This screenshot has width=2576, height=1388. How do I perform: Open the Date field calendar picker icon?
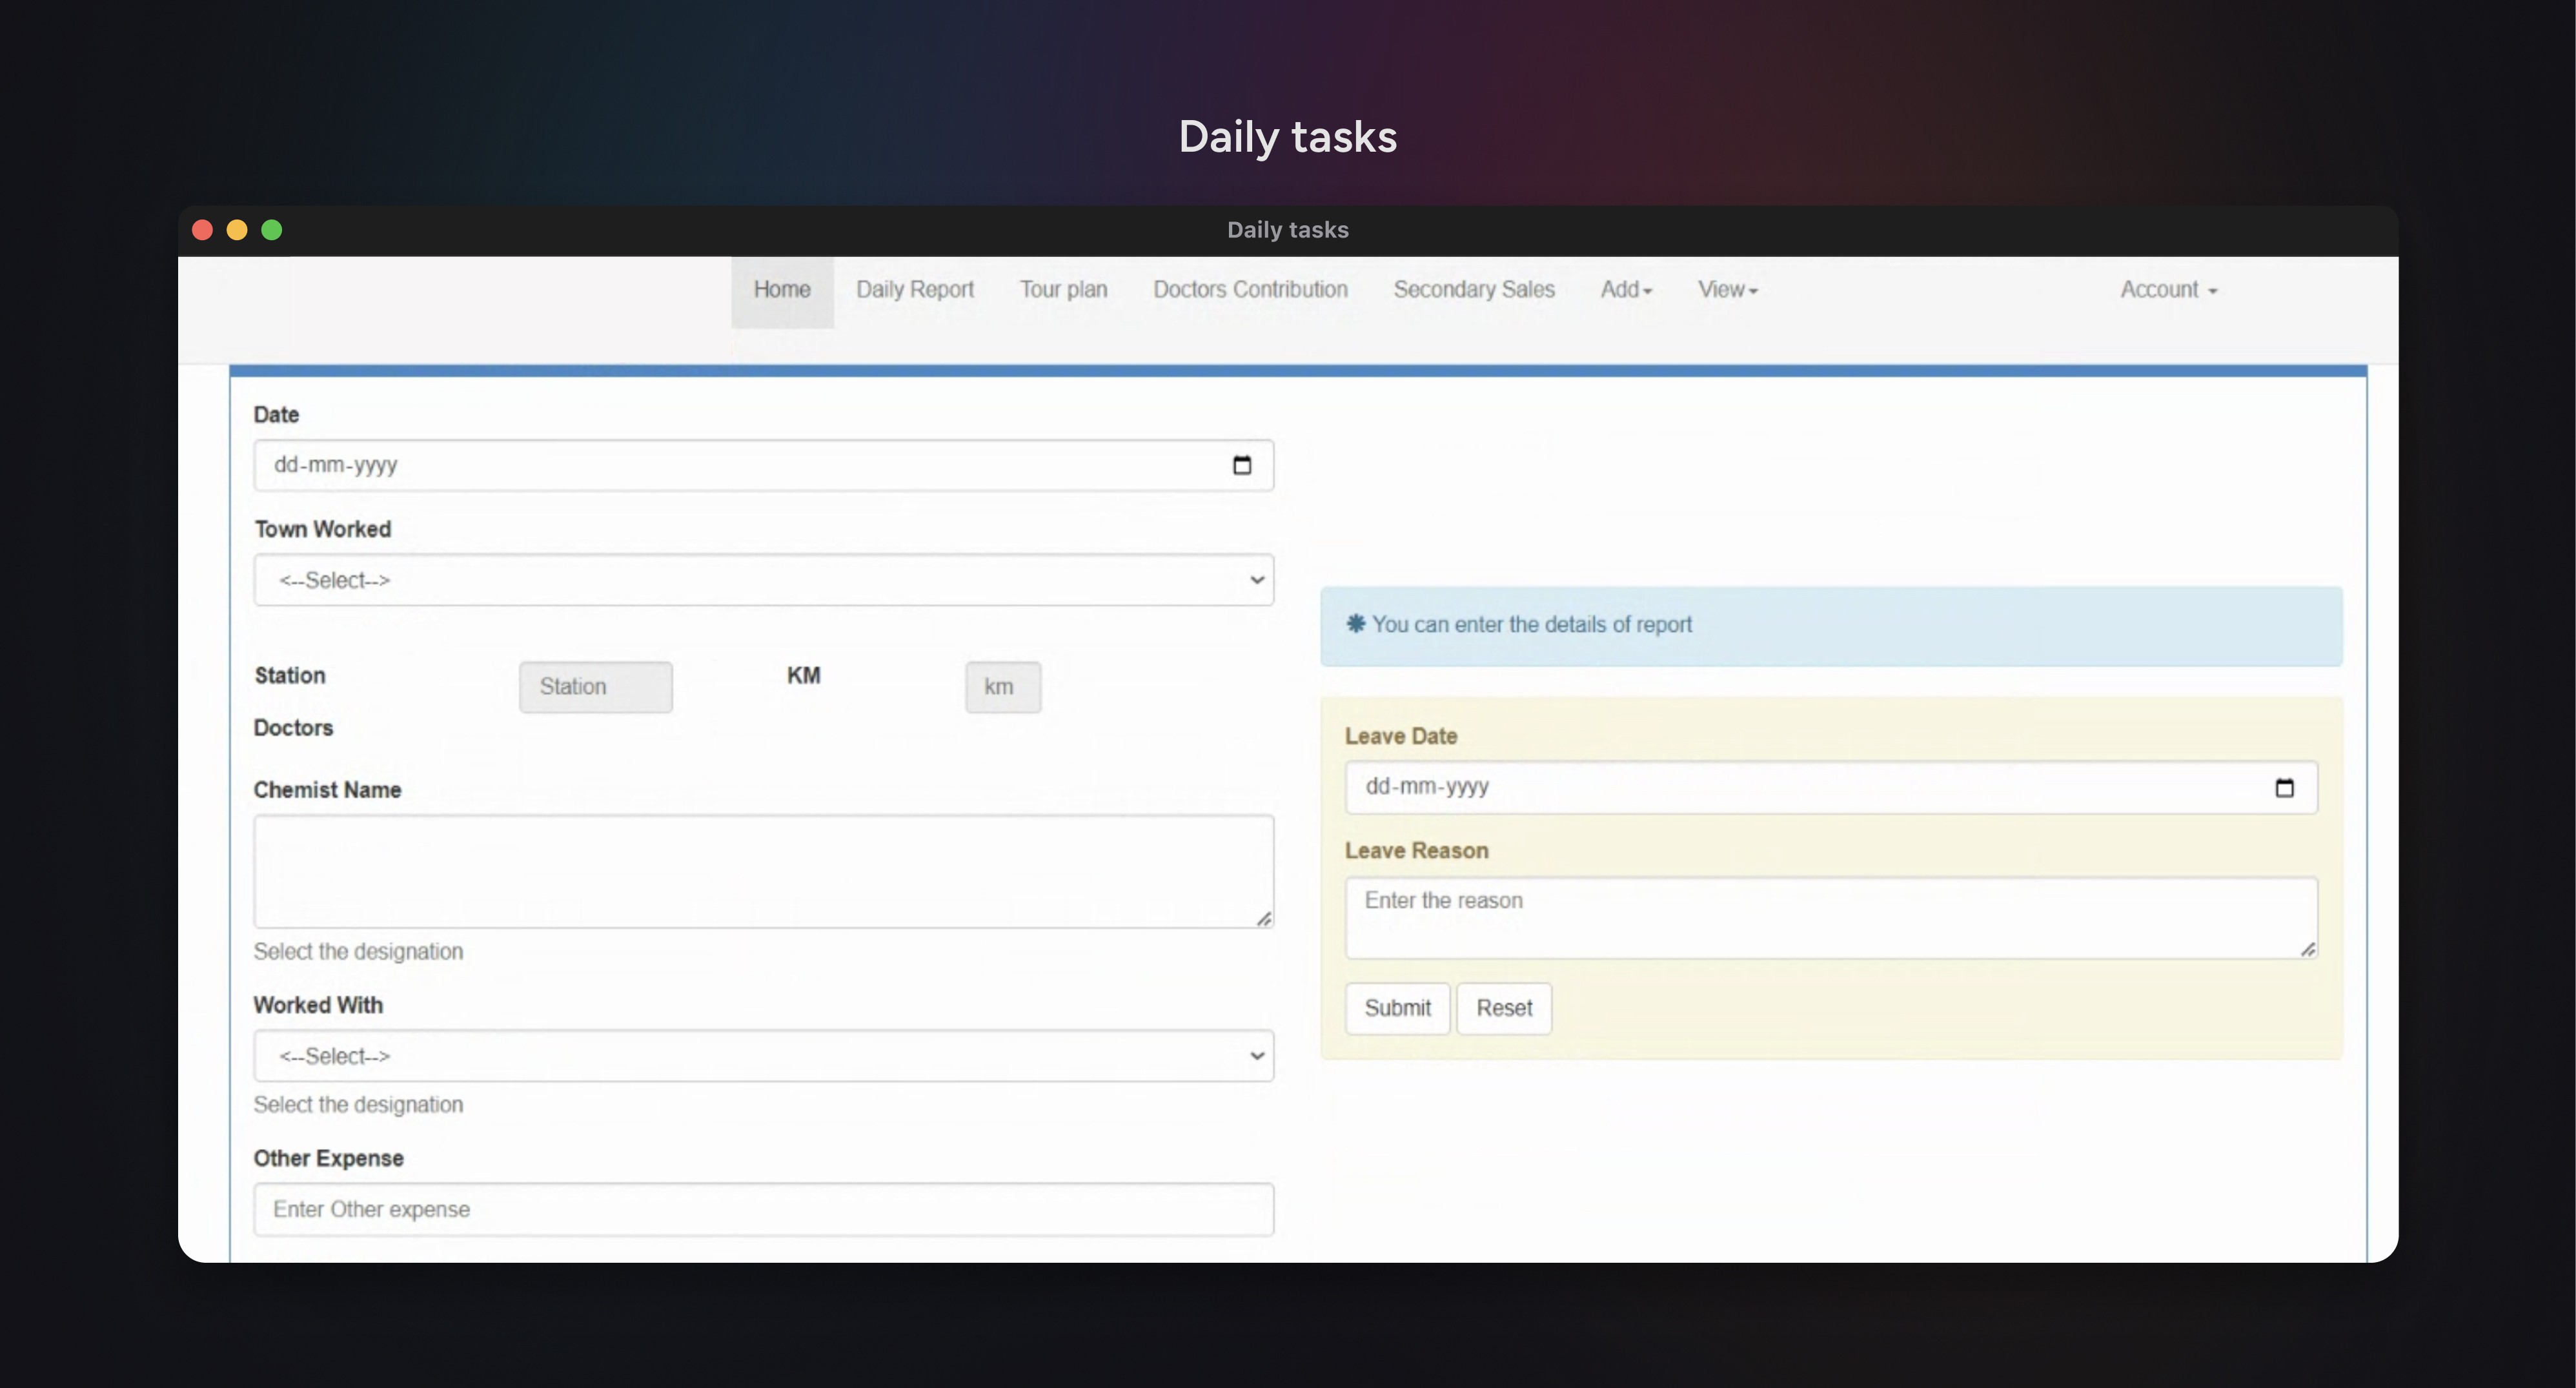[1241, 465]
